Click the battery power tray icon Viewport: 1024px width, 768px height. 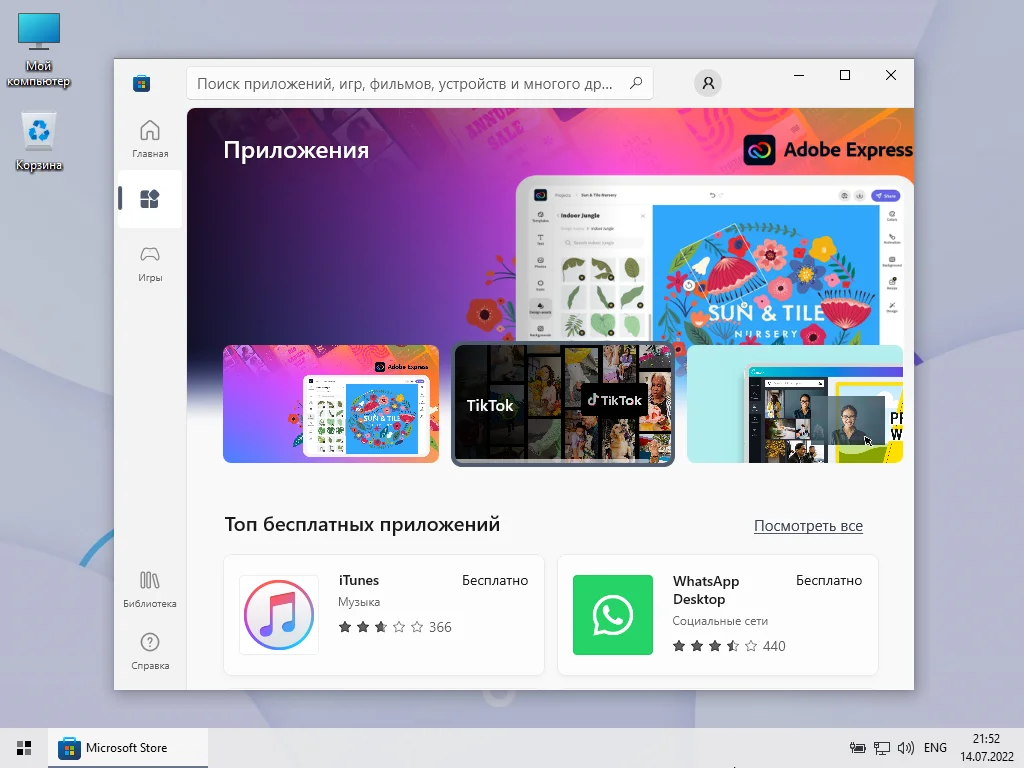click(857, 748)
